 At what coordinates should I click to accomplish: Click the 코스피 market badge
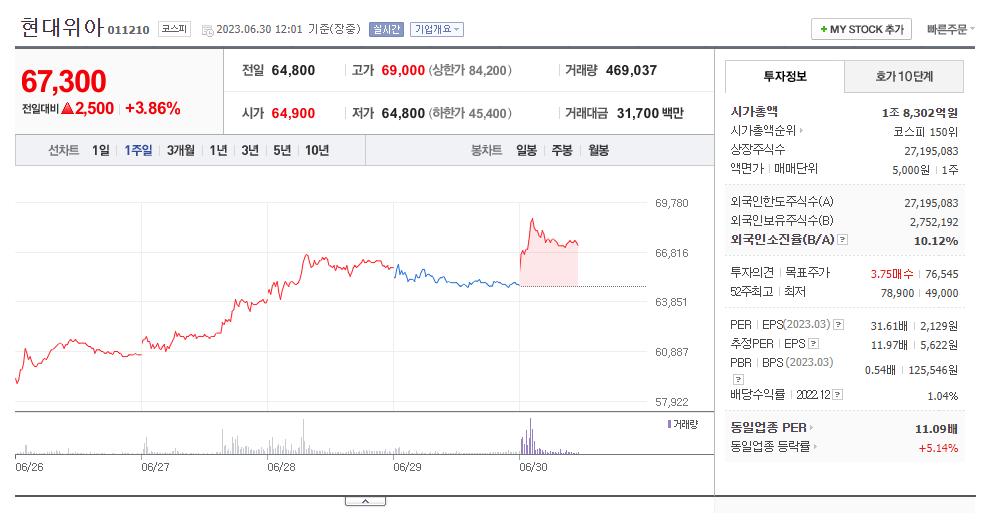click(174, 28)
